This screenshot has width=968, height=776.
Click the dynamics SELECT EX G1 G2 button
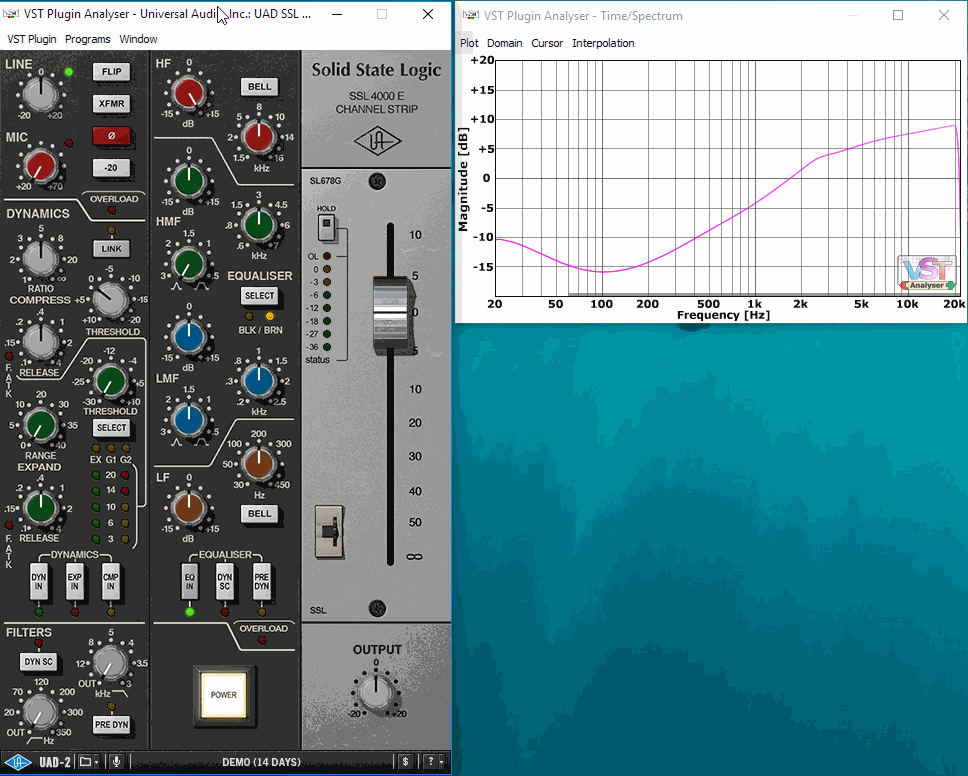point(112,428)
